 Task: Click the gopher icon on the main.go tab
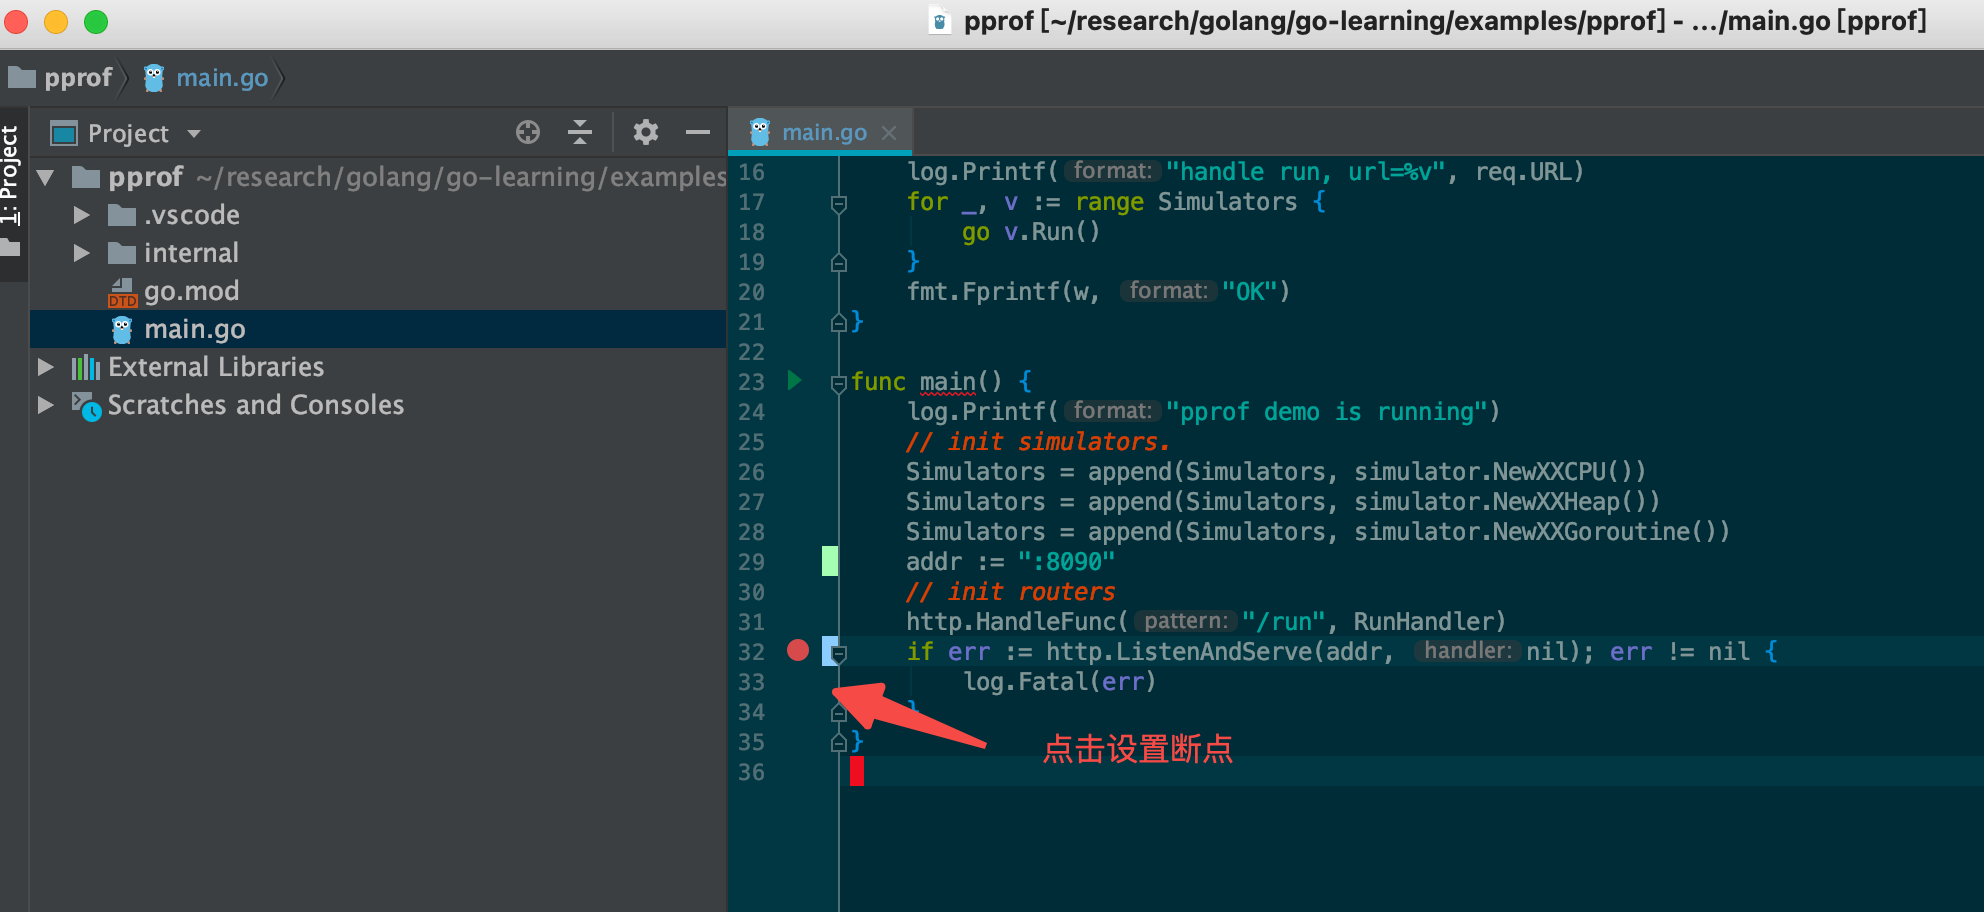pos(760,130)
